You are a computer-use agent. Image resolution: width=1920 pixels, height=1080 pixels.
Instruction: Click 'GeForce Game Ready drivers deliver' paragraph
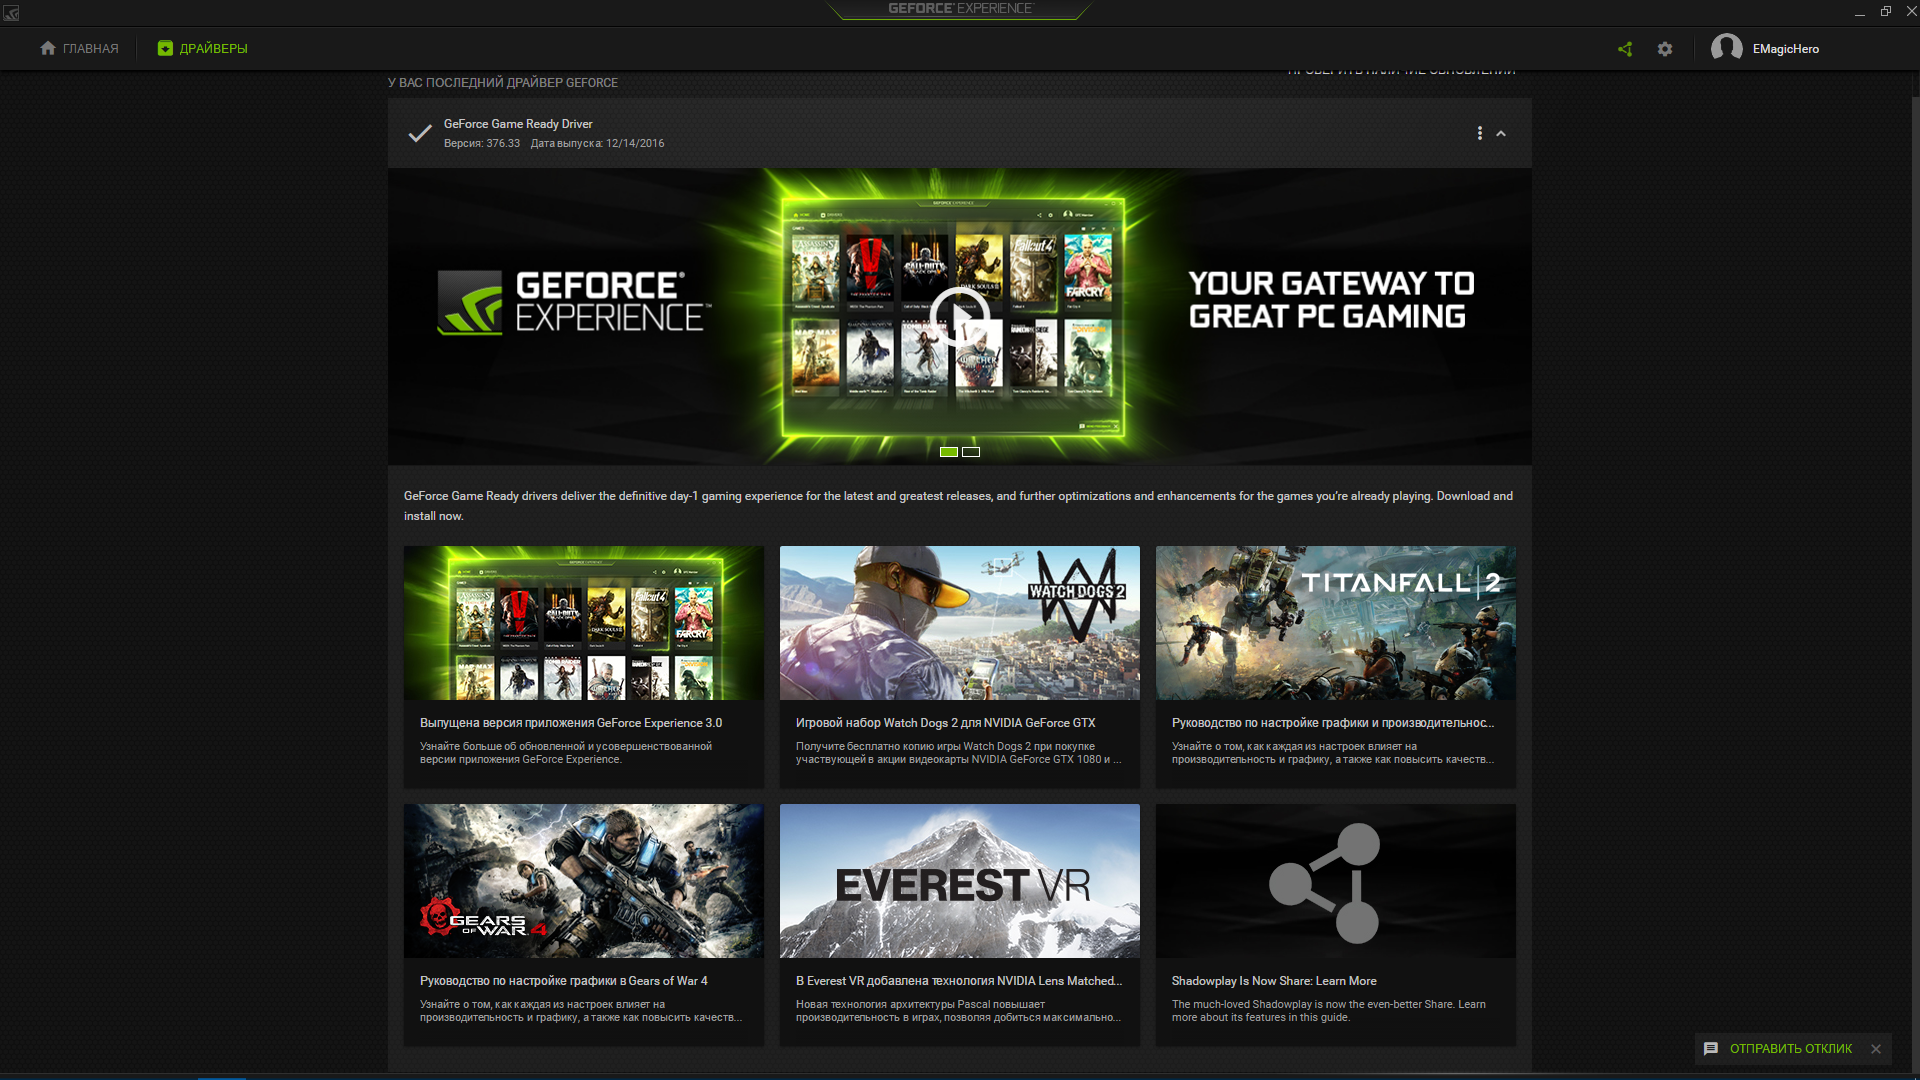(x=958, y=506)
